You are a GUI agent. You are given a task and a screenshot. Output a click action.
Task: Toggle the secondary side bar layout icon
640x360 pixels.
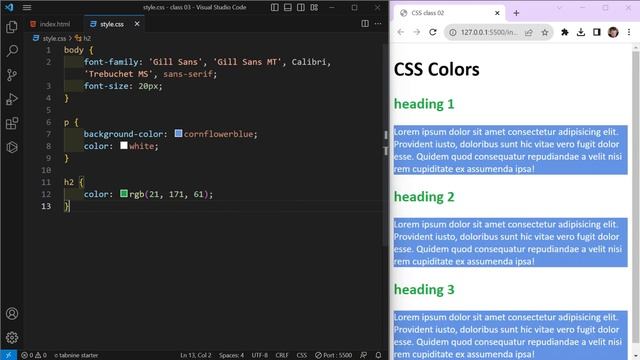click(301, 7)
